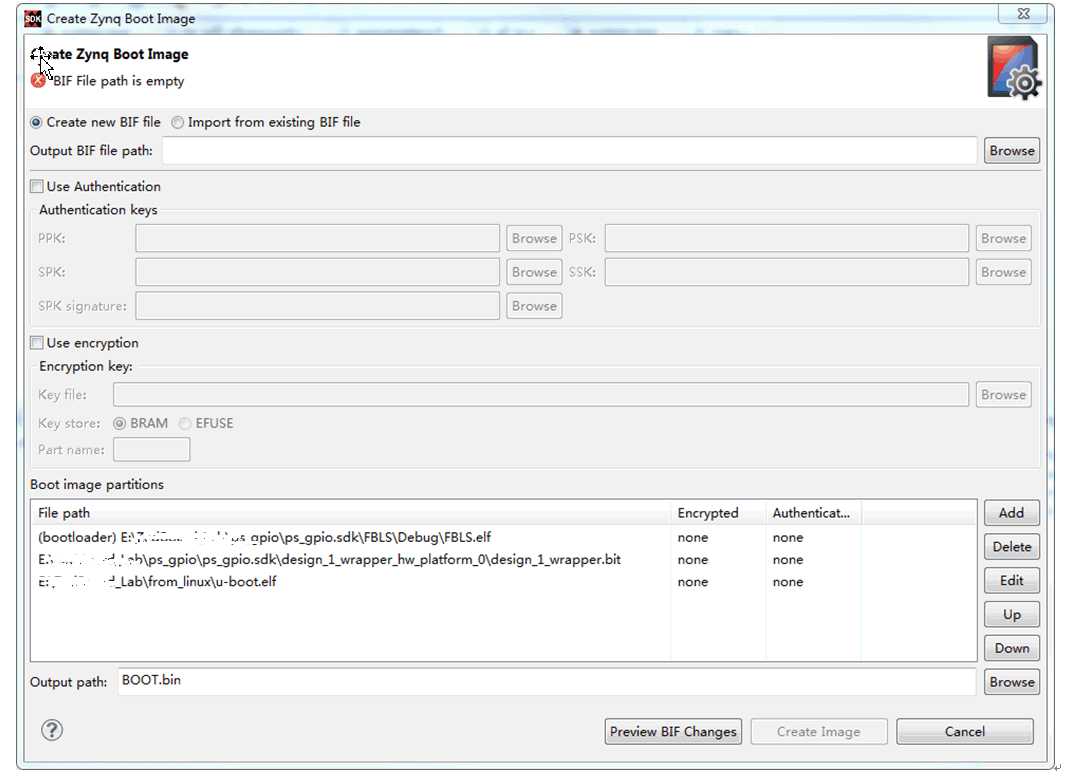Move partition Up in the list
The image size is (1081, 784).
pos(1011,614)
